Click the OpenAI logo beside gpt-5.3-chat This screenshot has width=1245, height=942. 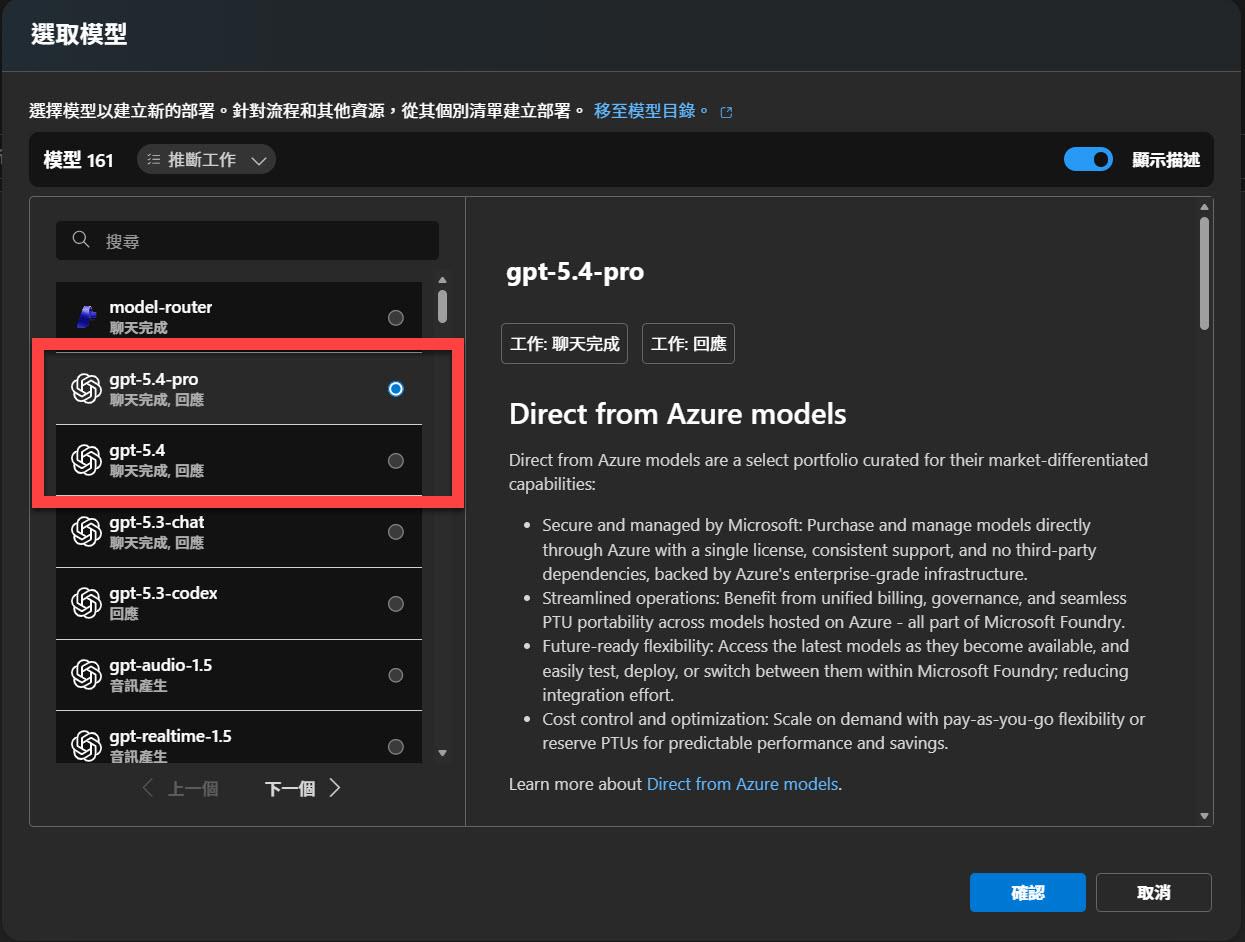[x=87, y=531]
